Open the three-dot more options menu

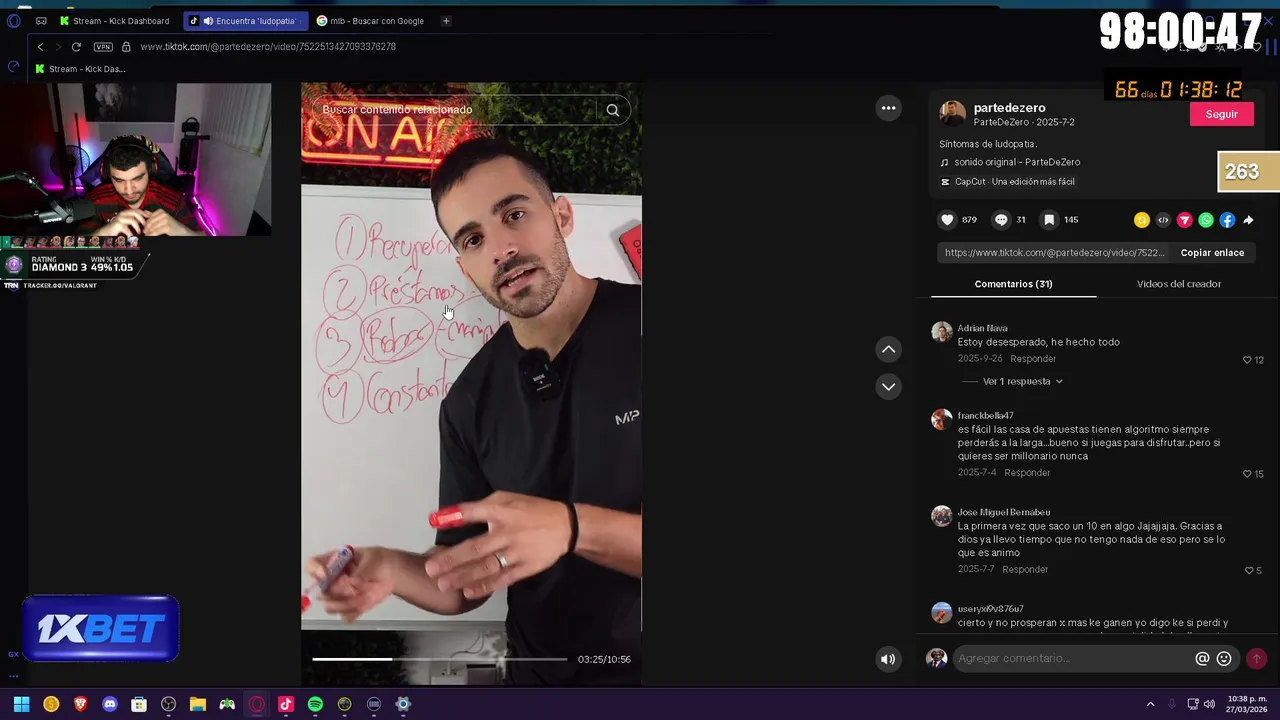[x=888, y=108]
